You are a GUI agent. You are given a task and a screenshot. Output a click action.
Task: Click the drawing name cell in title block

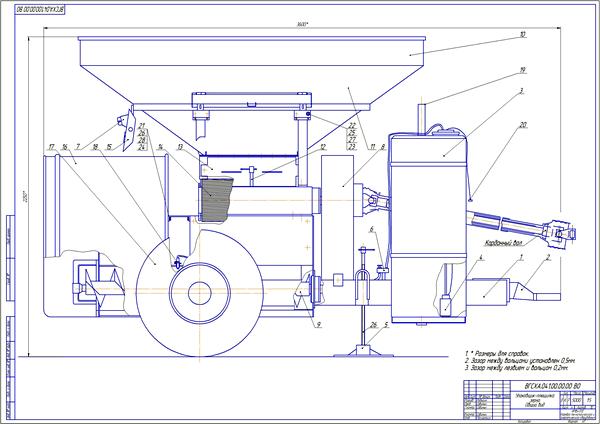tap(535, 401)
